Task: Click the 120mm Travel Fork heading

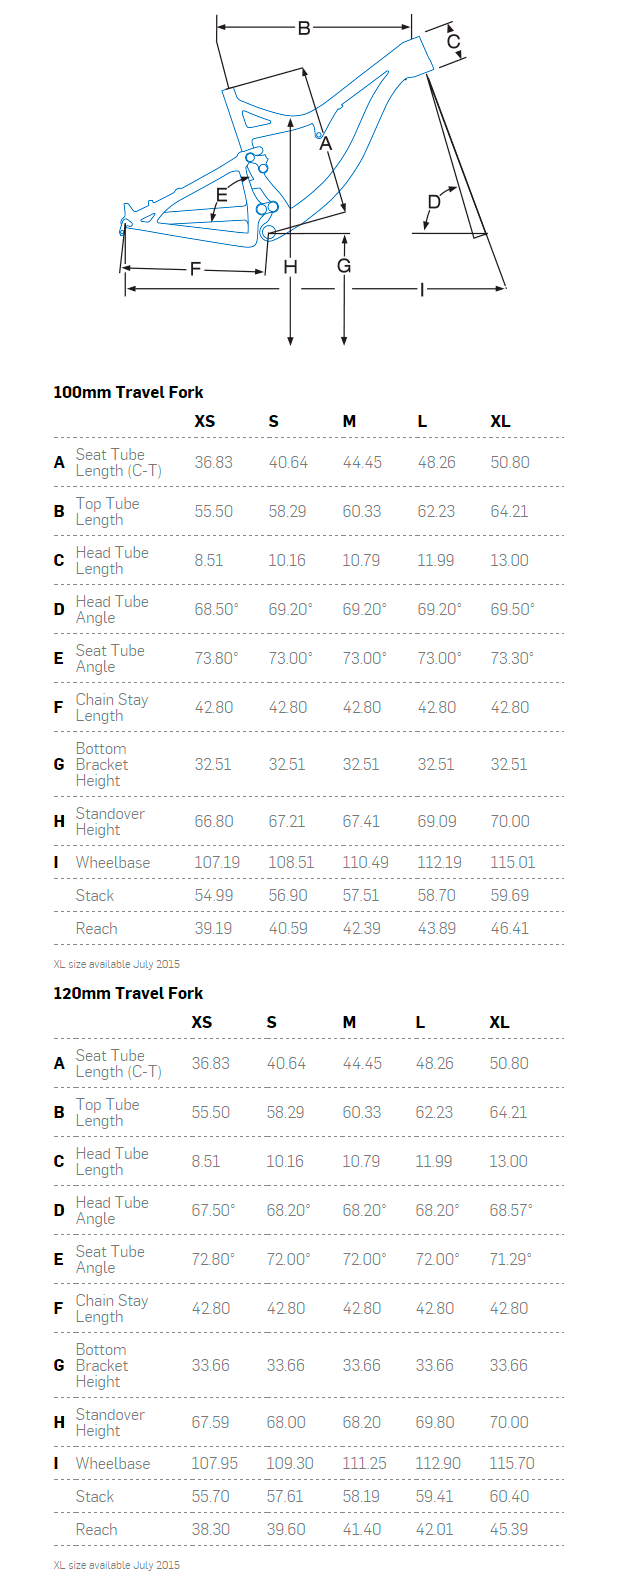Action: click(128, 993)
